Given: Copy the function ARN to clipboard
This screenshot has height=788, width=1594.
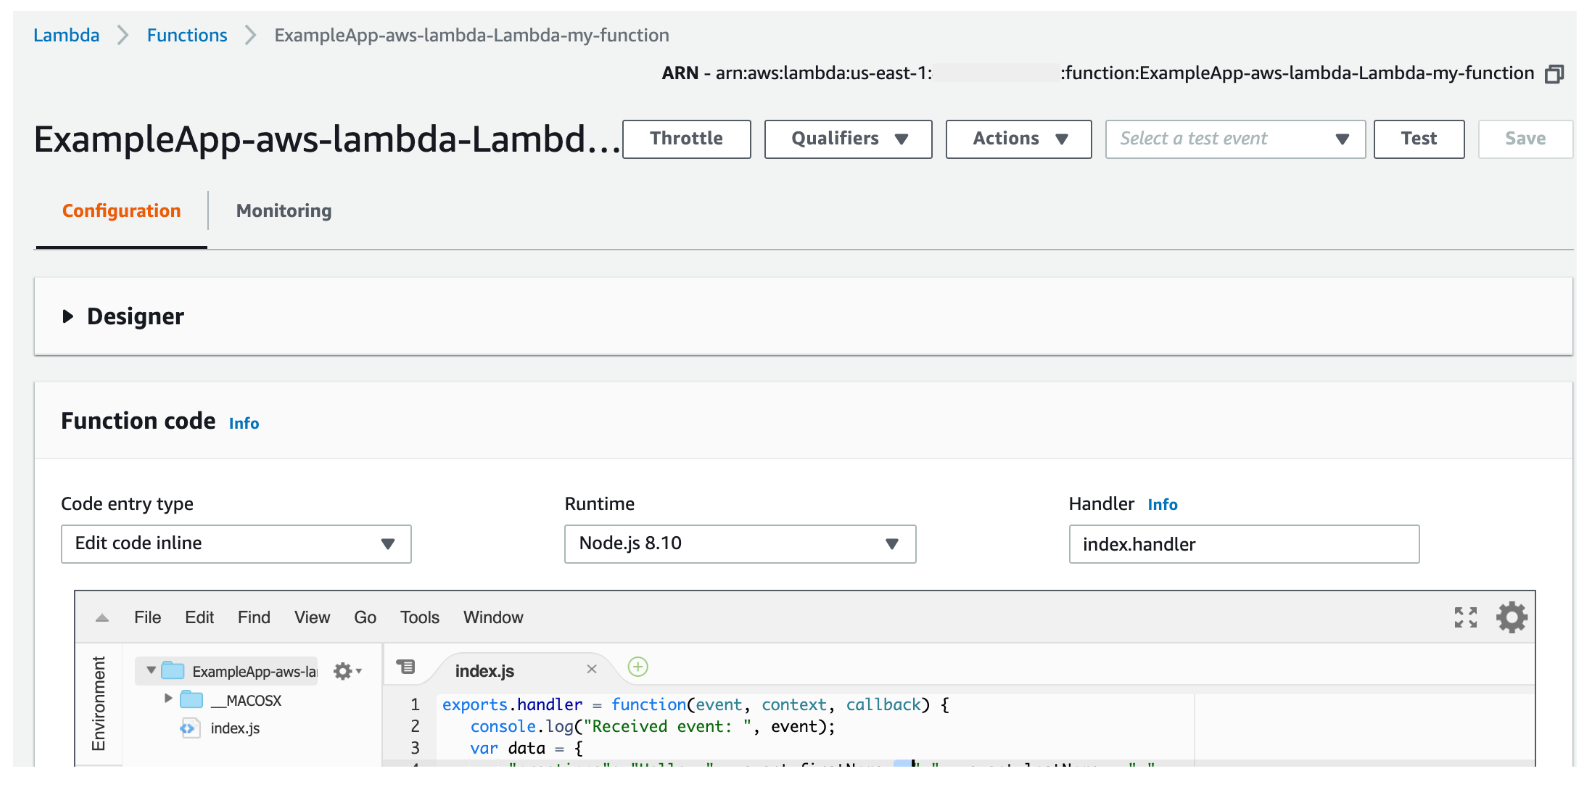Looking at the screenshot, I should coord(1554,74).
